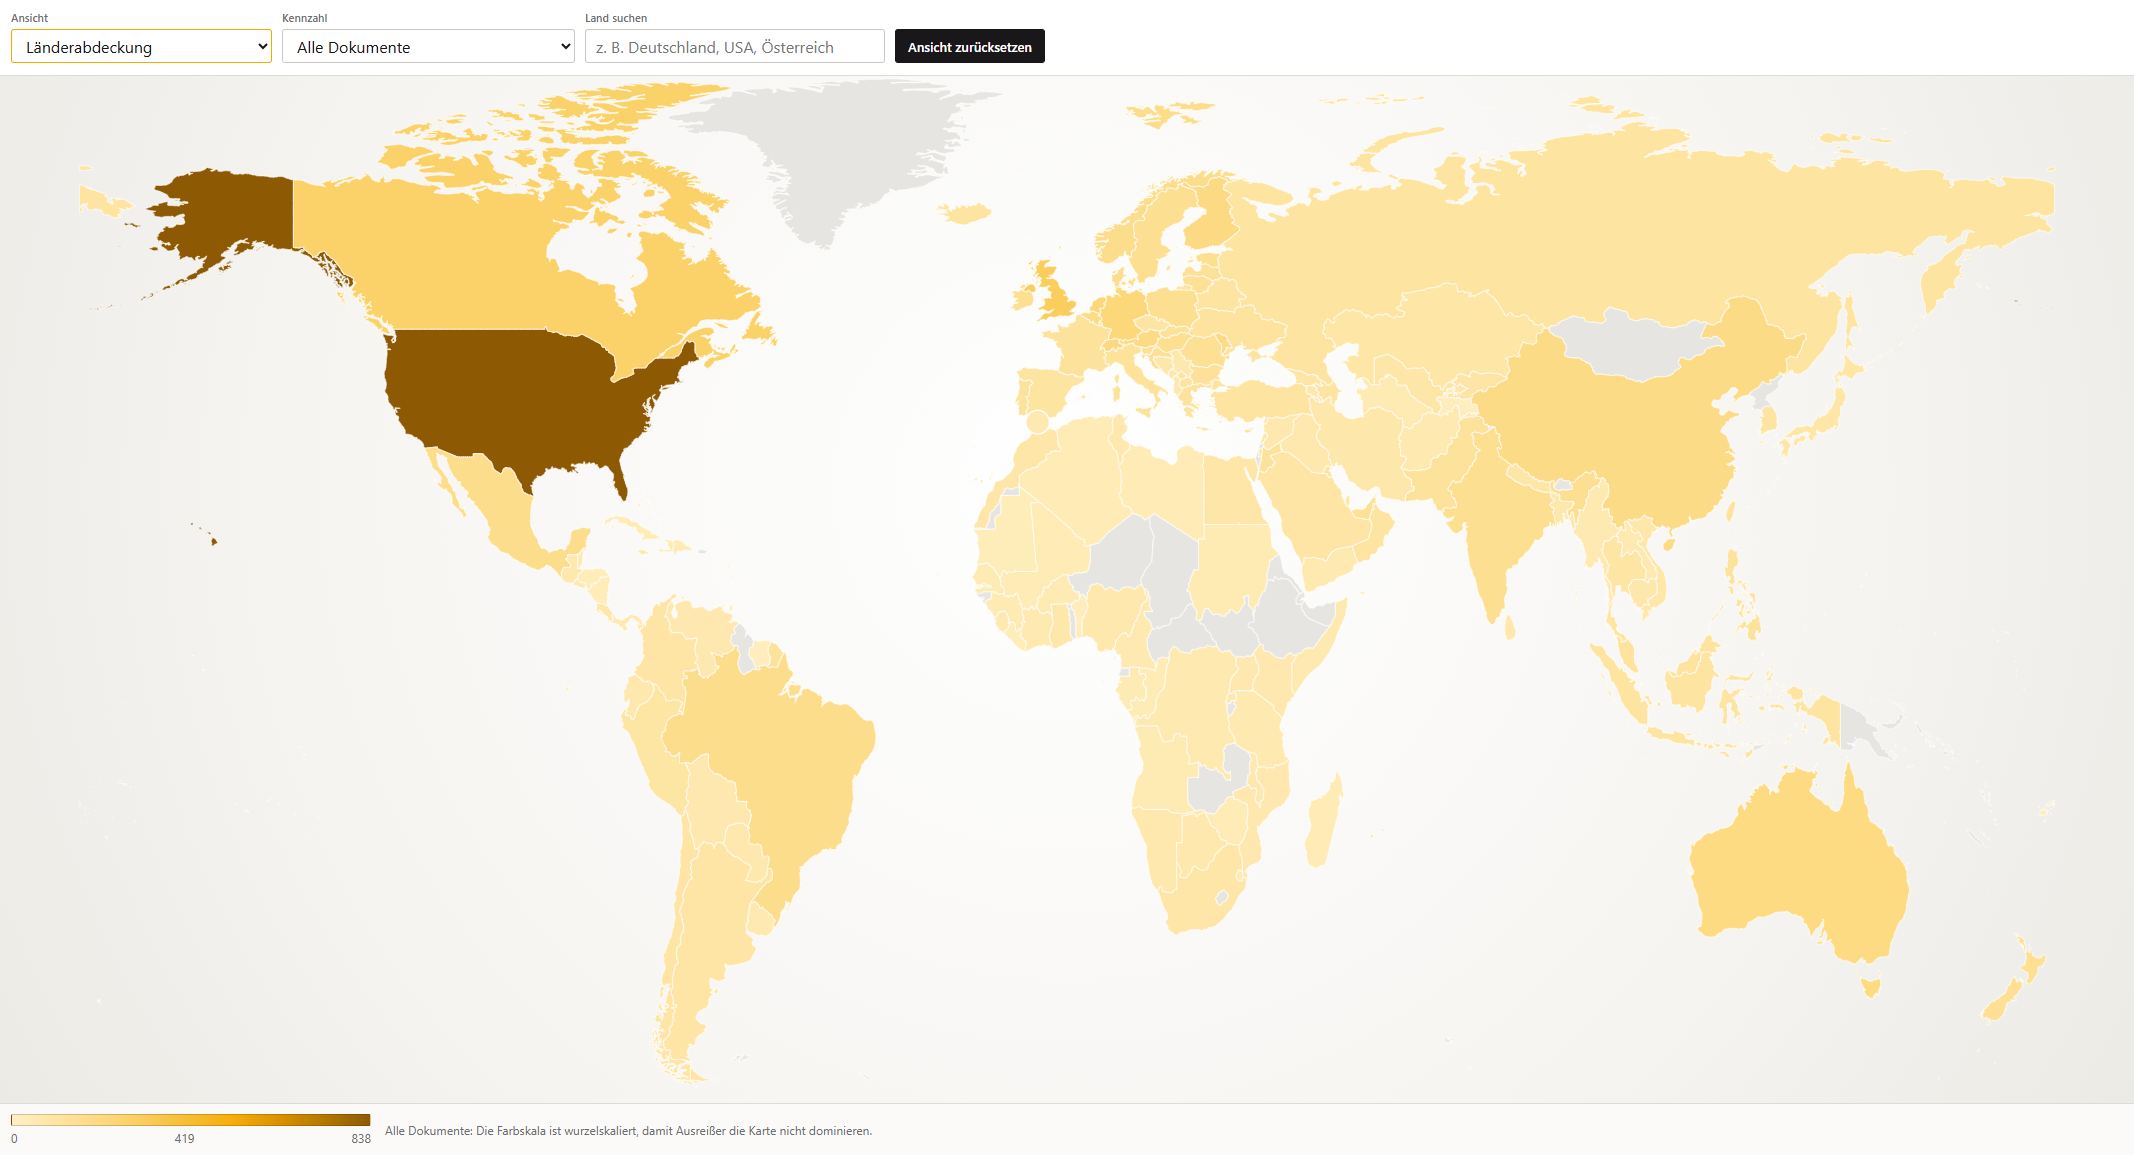
Task: Focus the Land suchen input field
Action: [735, 47]
